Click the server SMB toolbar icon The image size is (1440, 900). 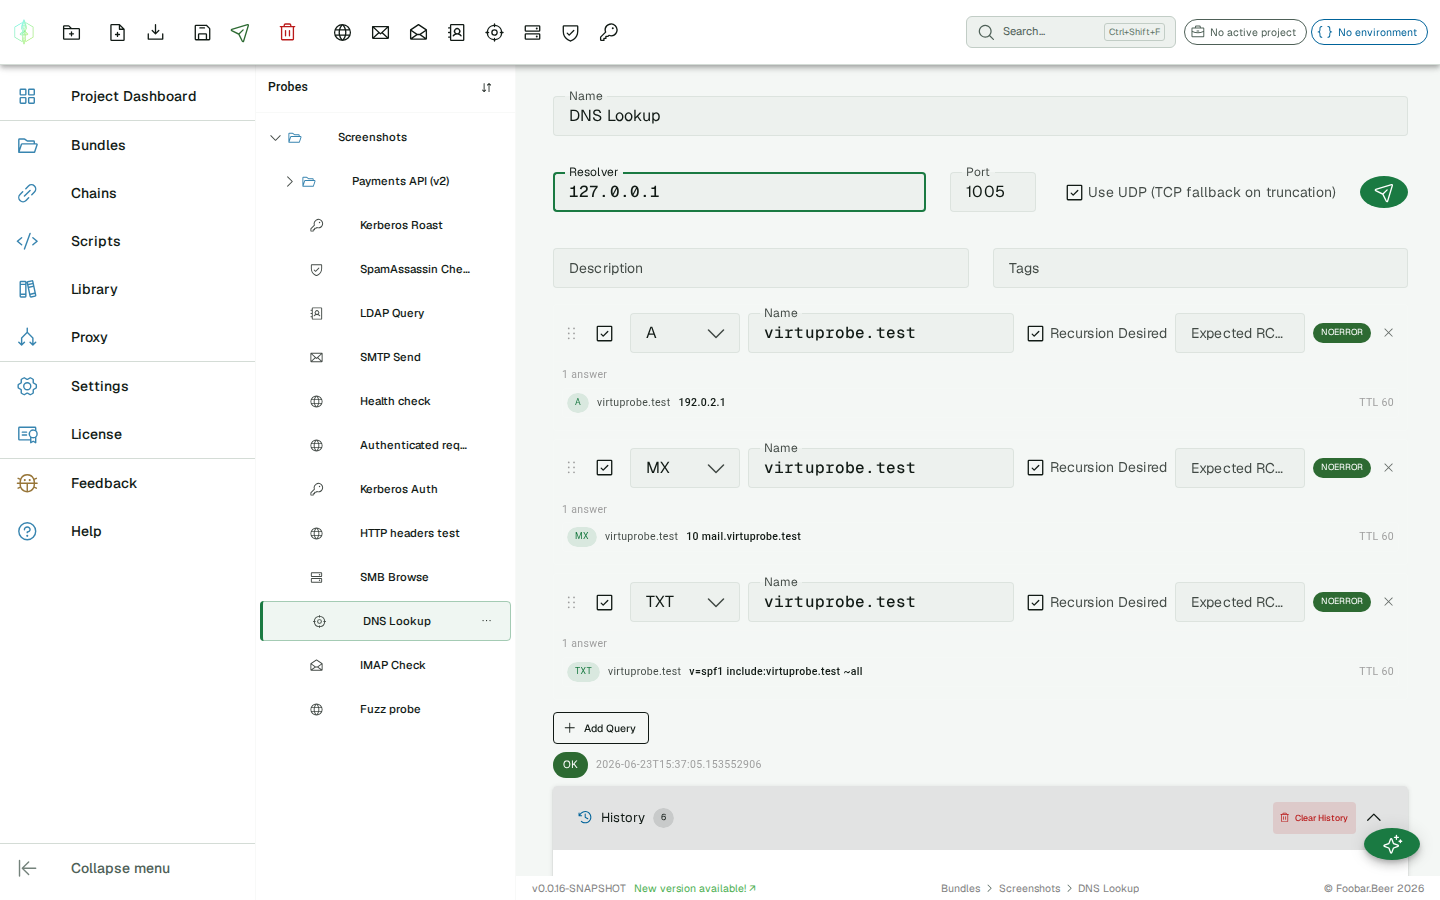click(532, 32)
